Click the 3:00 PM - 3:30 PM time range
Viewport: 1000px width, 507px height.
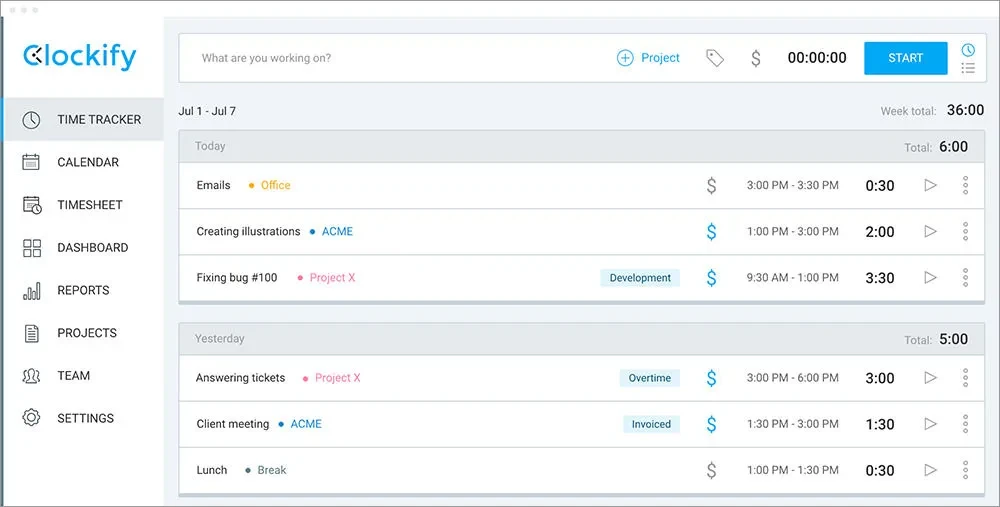(793, 186)
